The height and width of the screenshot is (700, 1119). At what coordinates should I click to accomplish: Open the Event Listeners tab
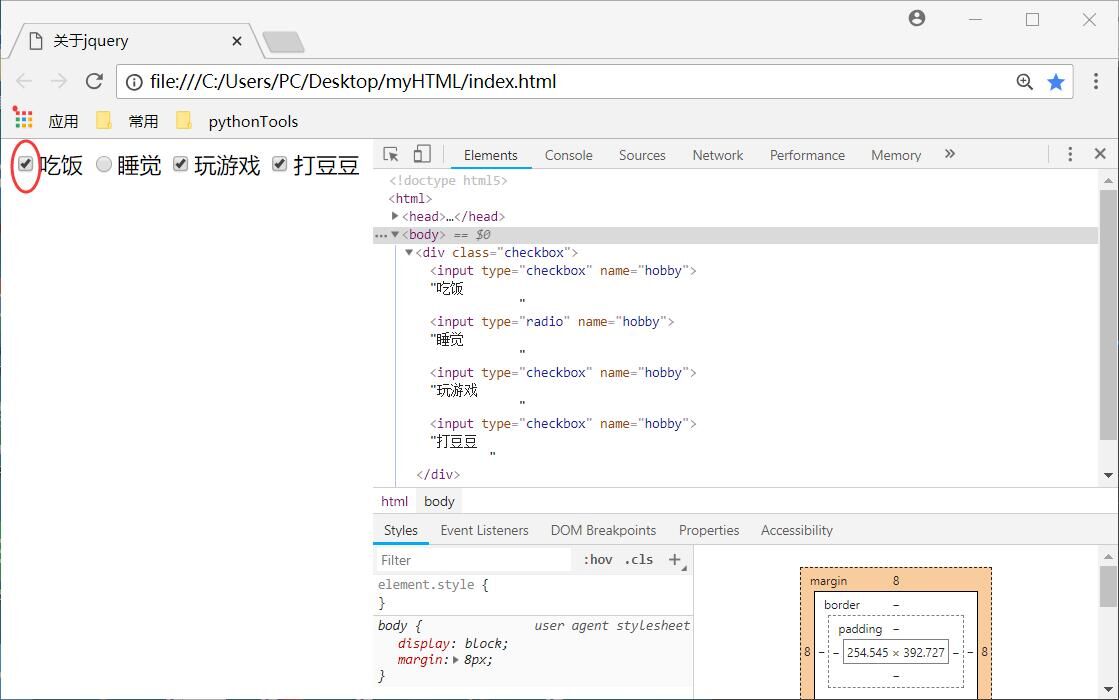(x=485, y=530)
